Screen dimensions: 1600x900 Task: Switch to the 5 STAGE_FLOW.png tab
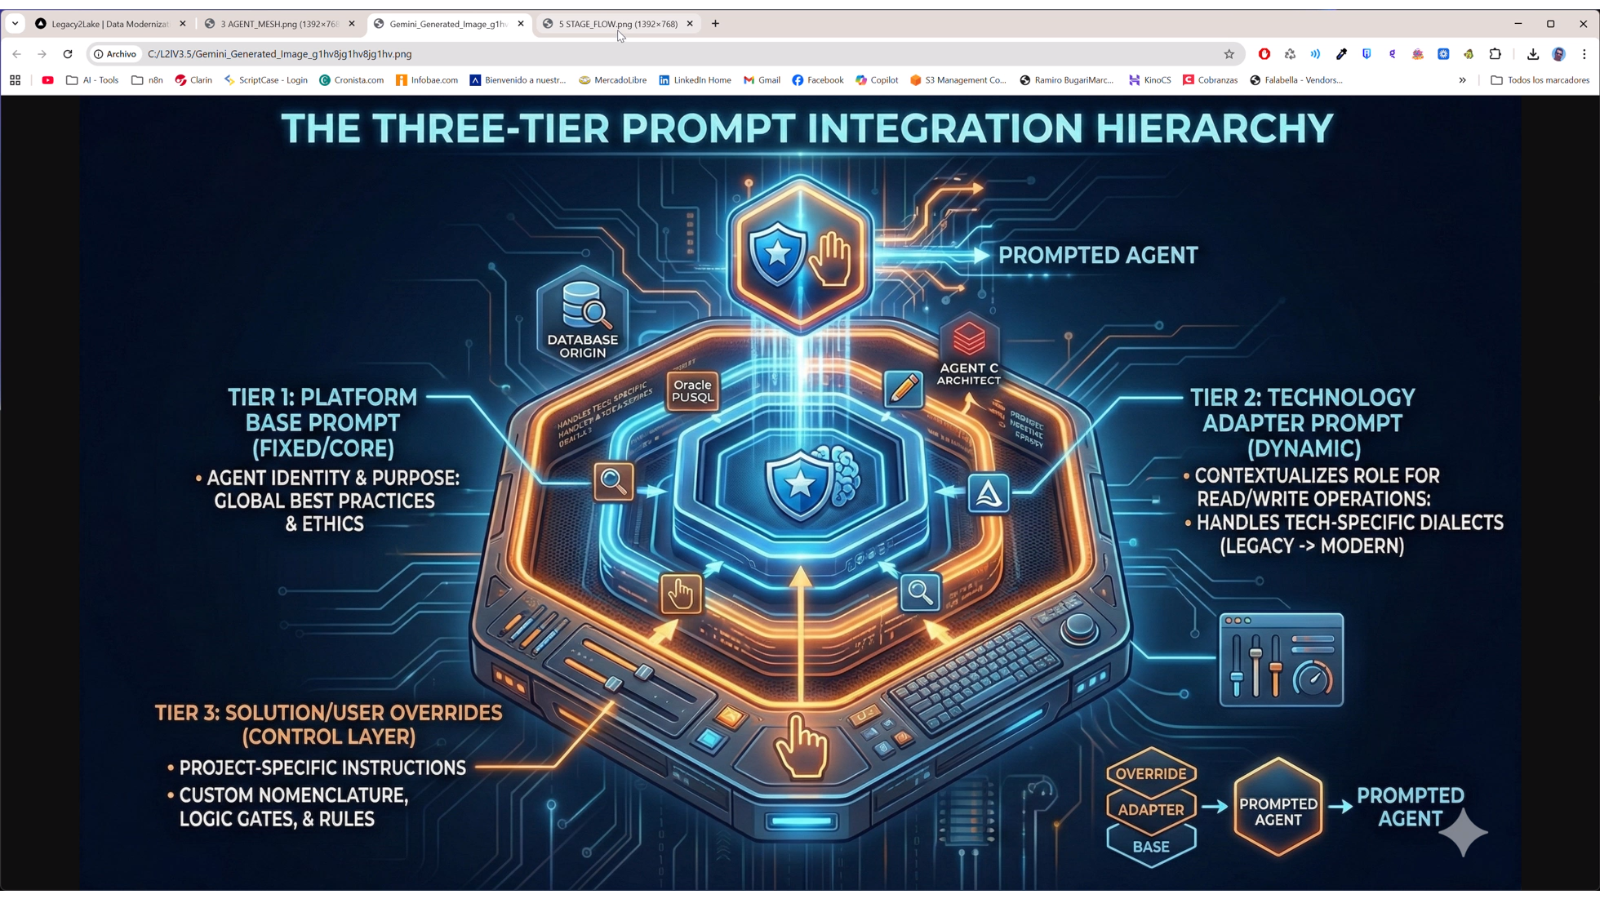tap(615, 22)
